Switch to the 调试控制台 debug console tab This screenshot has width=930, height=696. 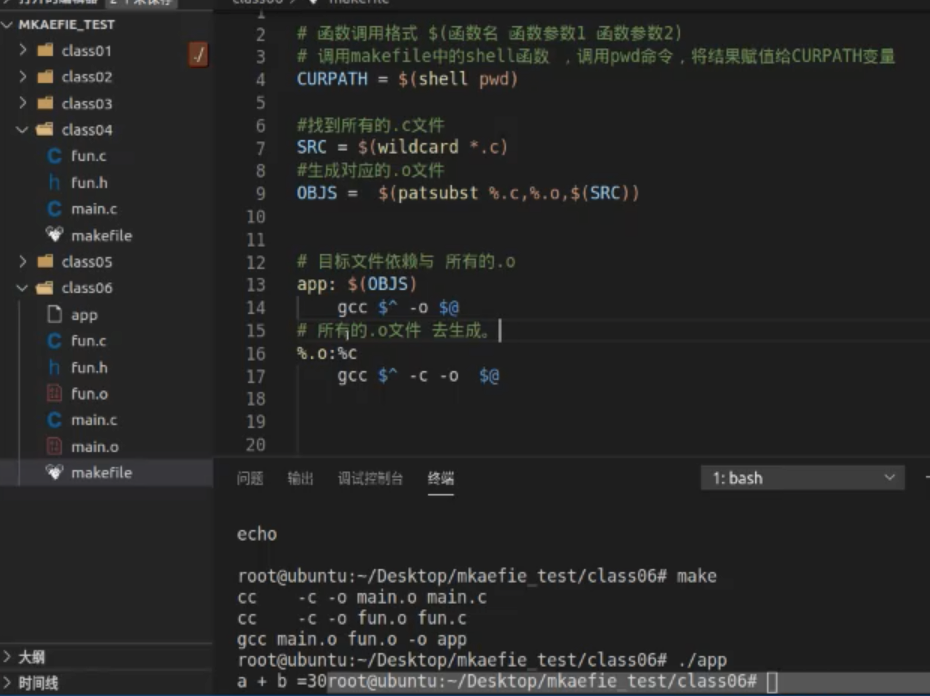pos(370,478)
